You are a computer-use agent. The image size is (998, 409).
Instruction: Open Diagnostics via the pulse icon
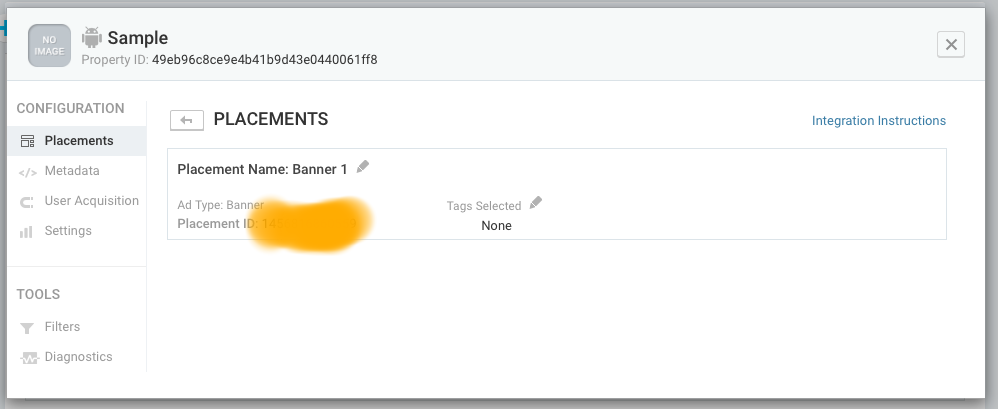(x=27, y=357)
